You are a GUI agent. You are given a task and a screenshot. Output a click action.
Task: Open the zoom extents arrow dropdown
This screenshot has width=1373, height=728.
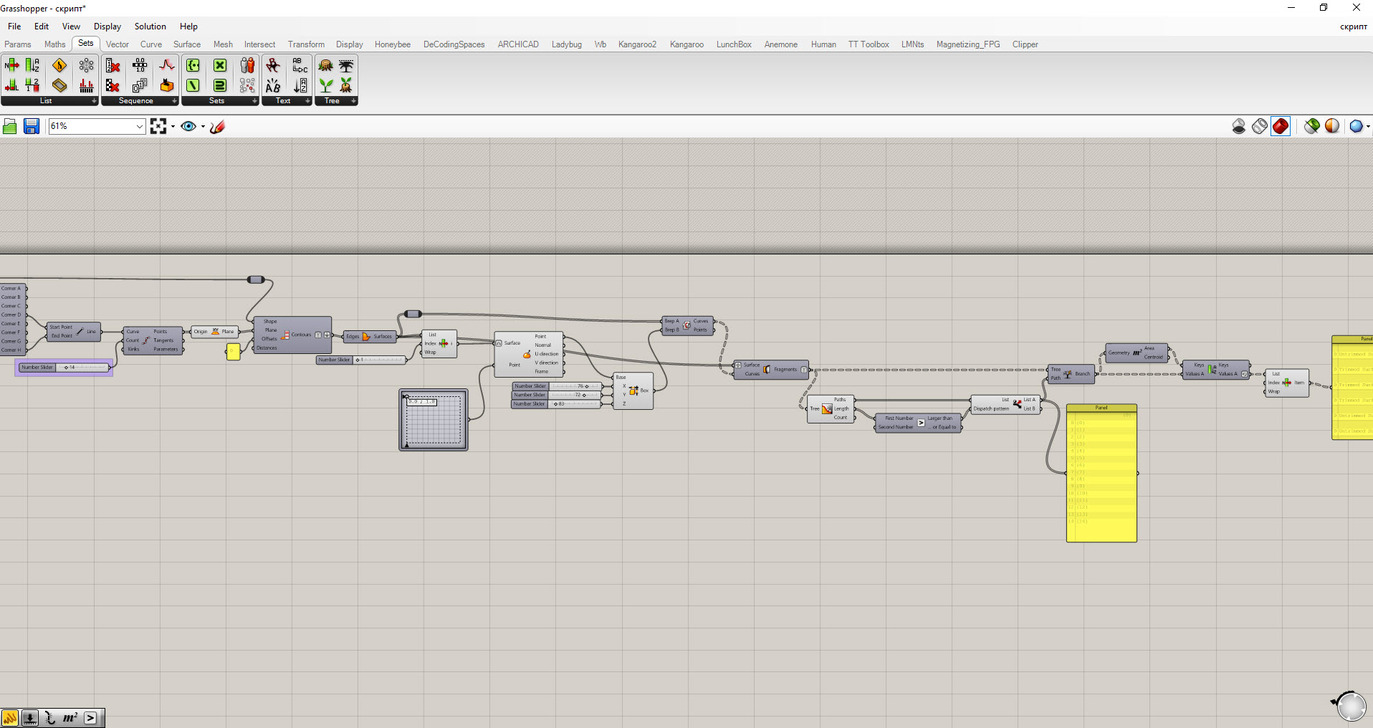172,127
